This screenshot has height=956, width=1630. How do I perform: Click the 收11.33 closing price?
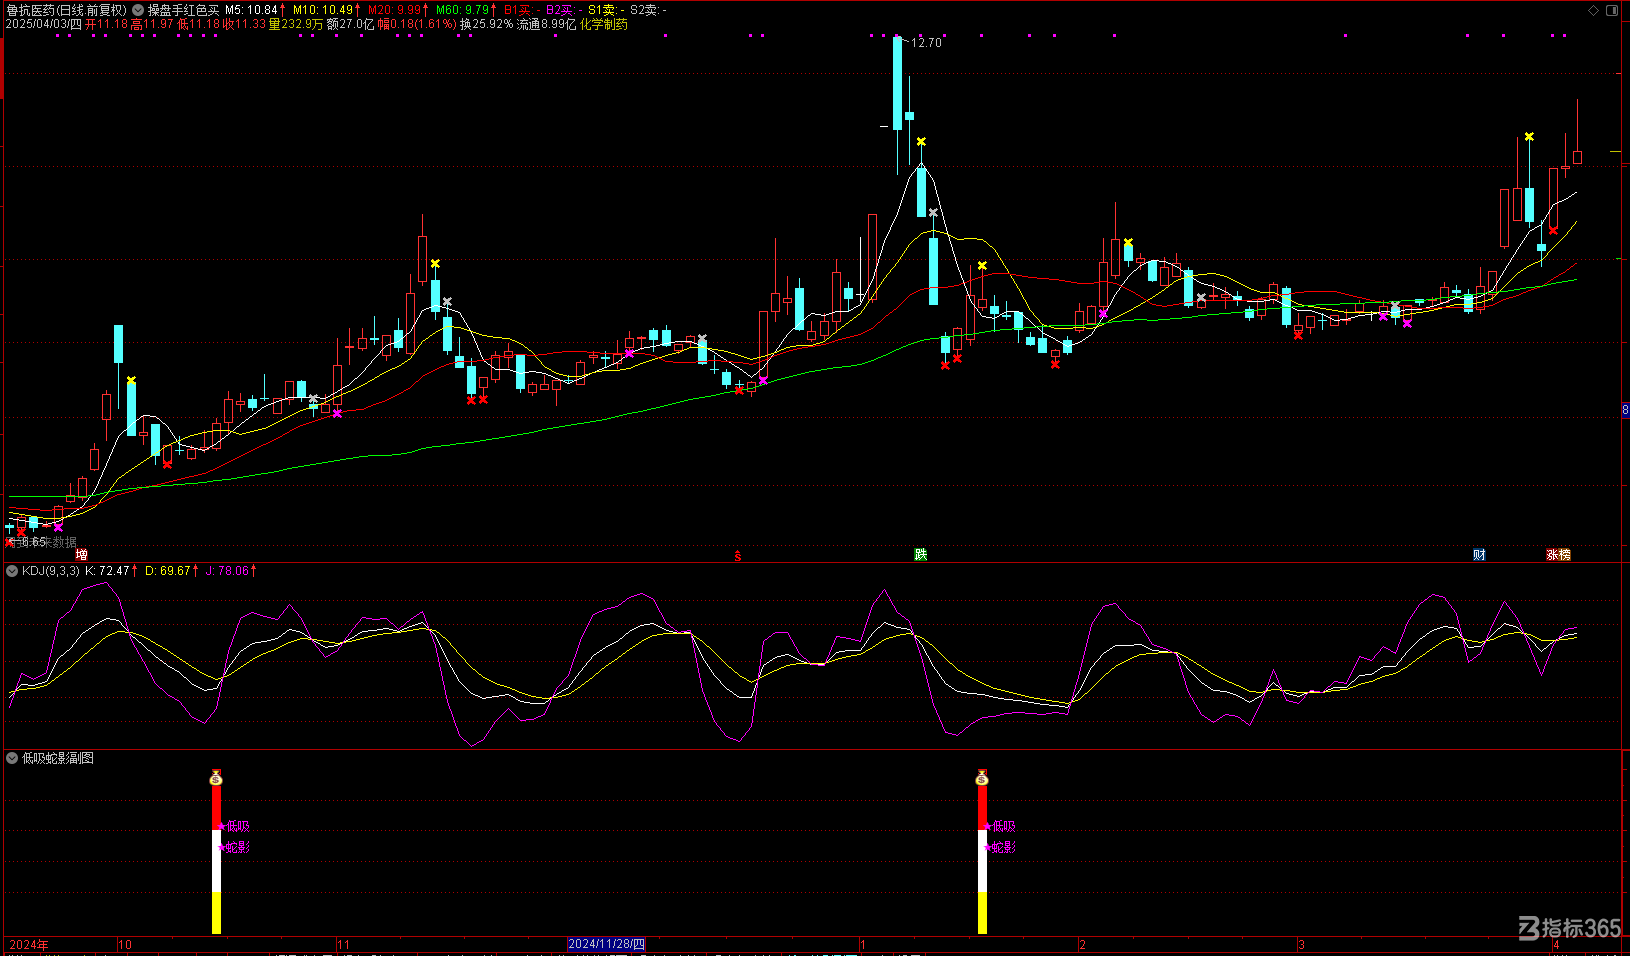coord(244,24)
